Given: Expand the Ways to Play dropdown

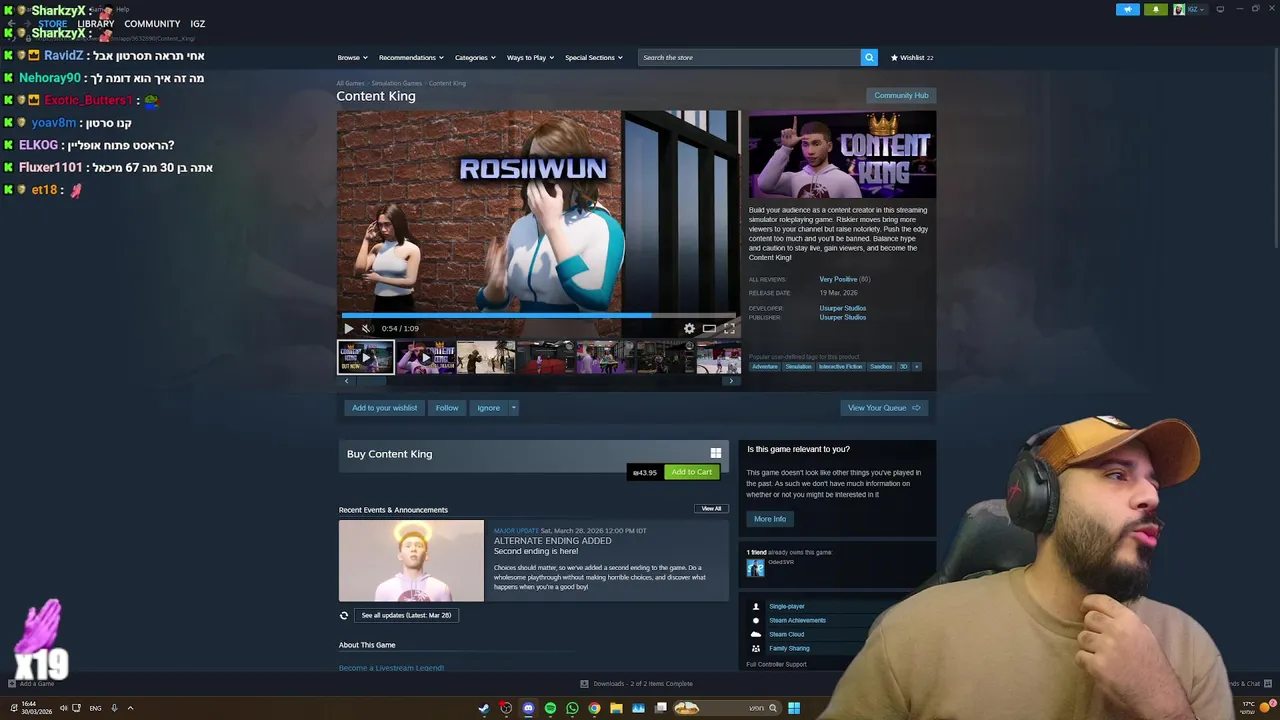Looking at the screenshot, I should [530, 57].
